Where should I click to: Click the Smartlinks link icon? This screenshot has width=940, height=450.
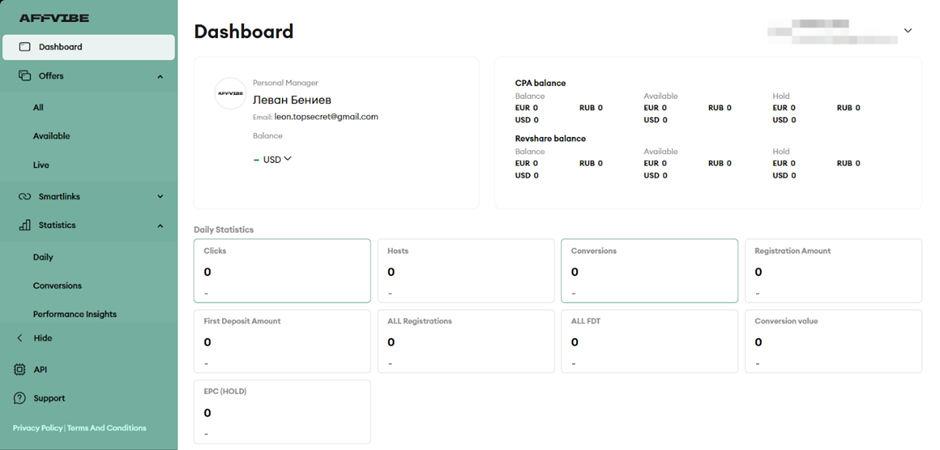tap(25, 197)
